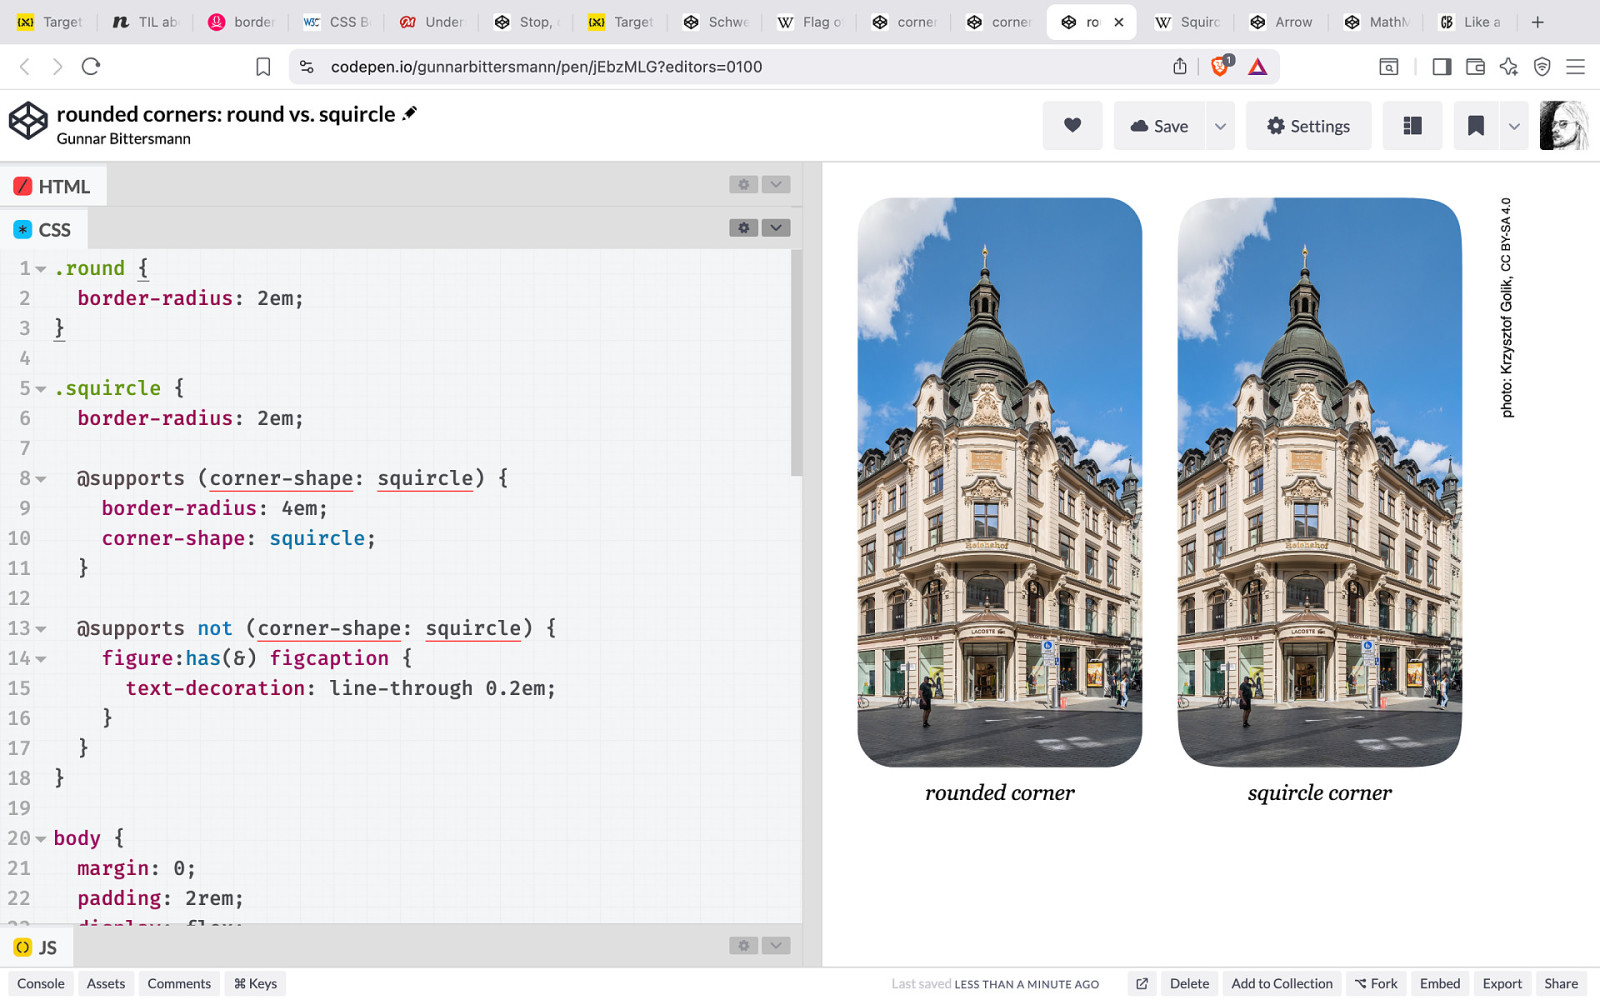Fork this pen
The height and width of the screenshot is (1000, 1600).
click(1376, 984)
